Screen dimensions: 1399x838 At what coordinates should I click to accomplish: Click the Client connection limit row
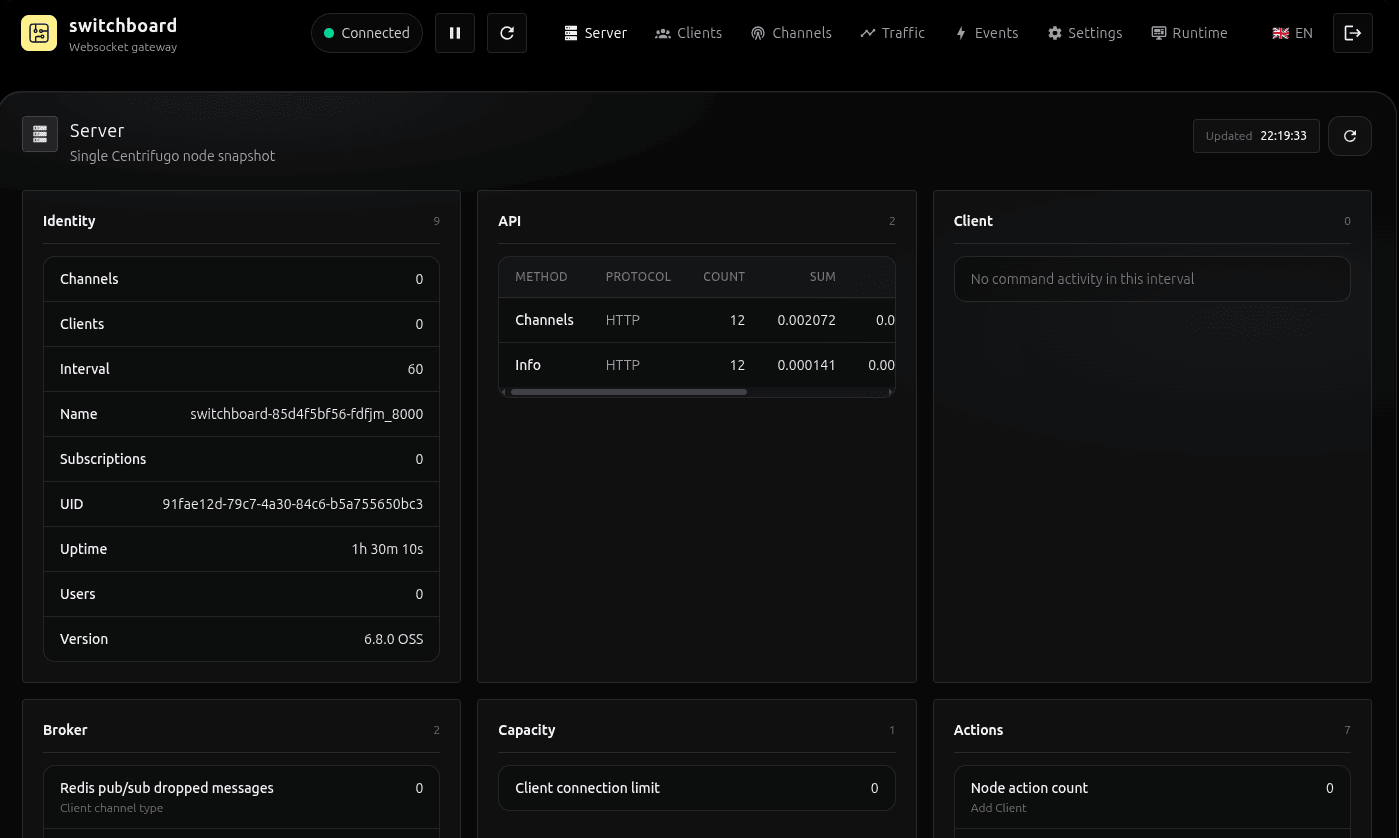(697, 788)
